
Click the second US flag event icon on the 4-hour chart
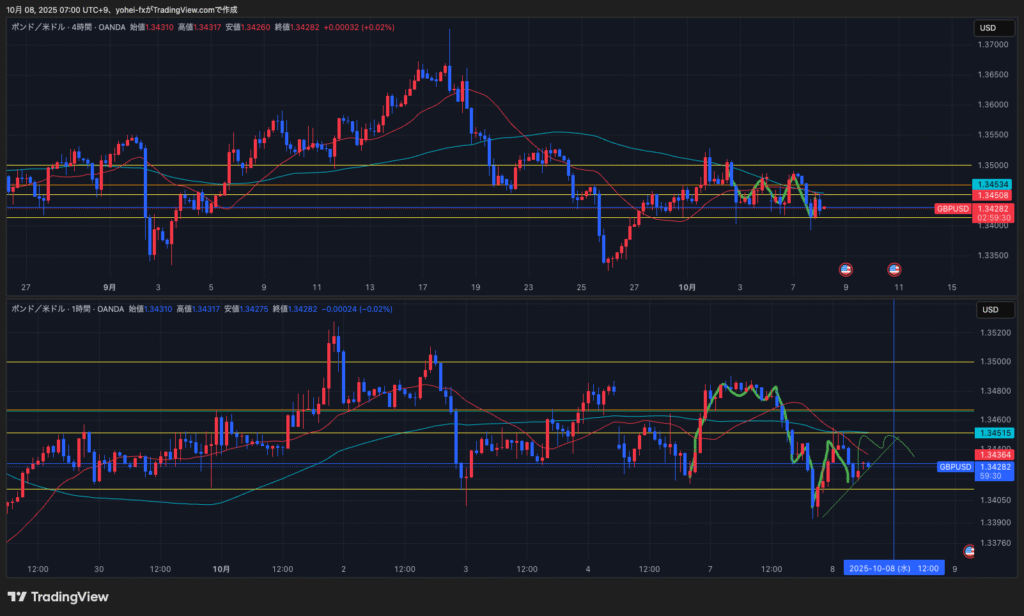click(894, 269)
